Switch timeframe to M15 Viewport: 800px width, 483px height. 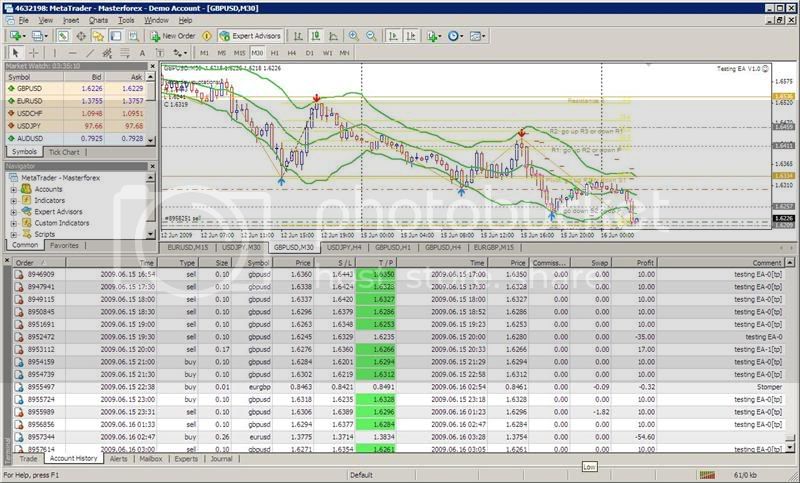(239, 53)
